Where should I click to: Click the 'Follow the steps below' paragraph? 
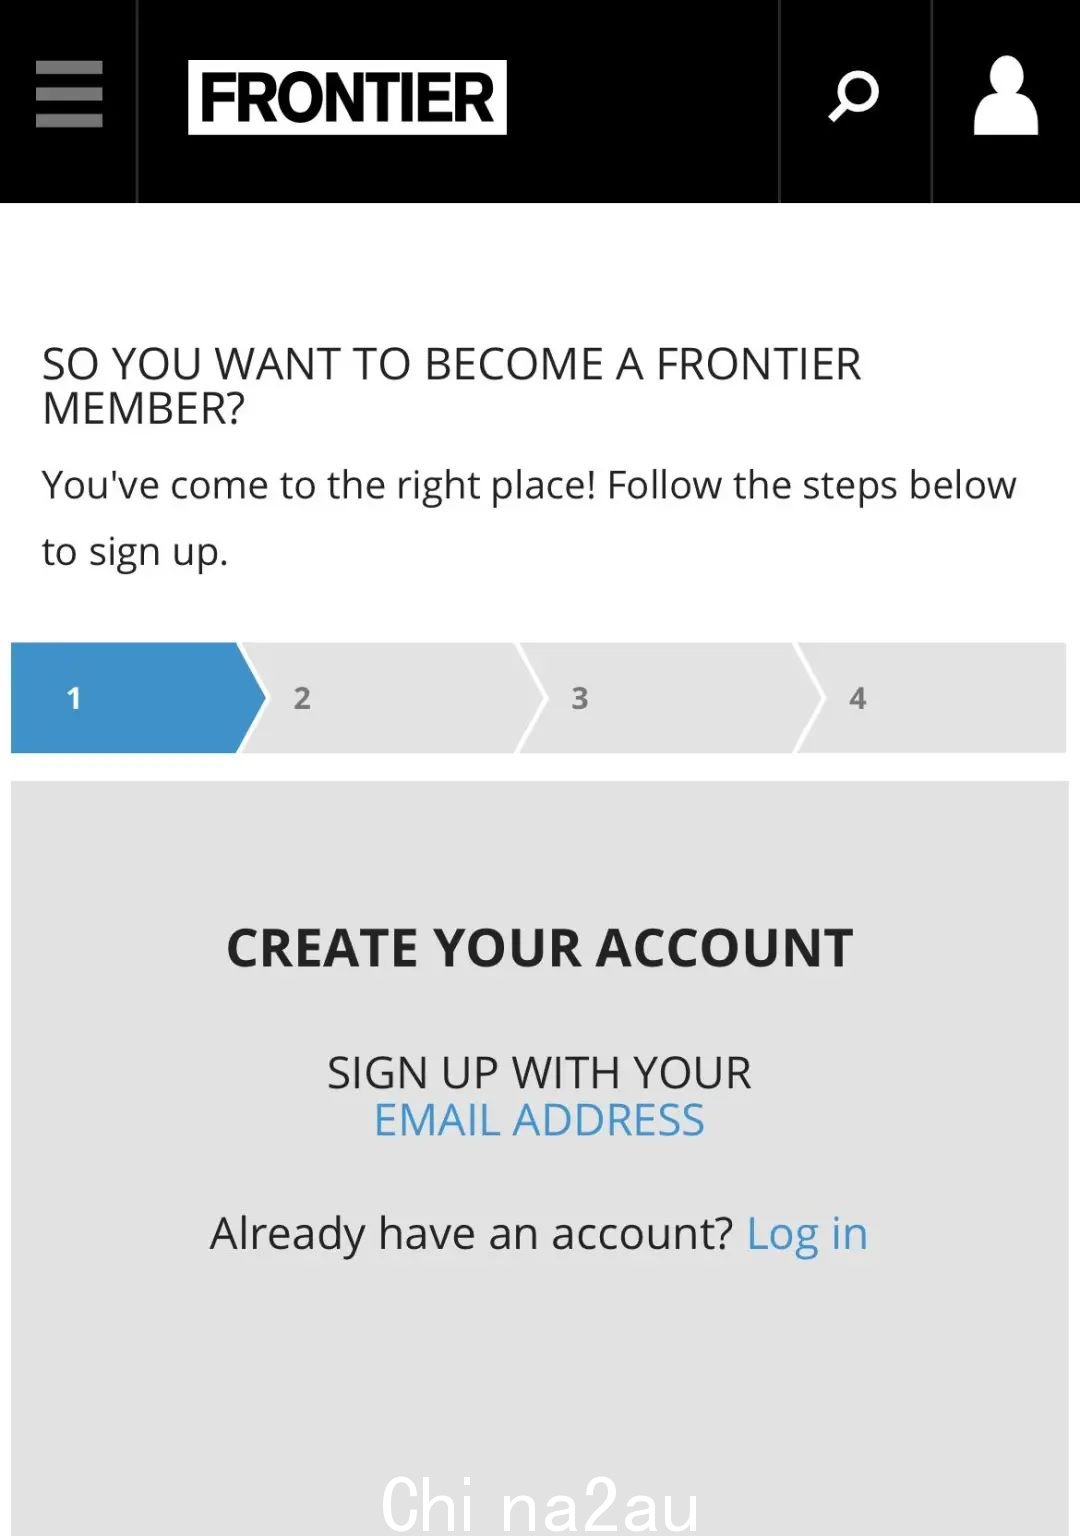pyautogui.click(x=529, y=518)
